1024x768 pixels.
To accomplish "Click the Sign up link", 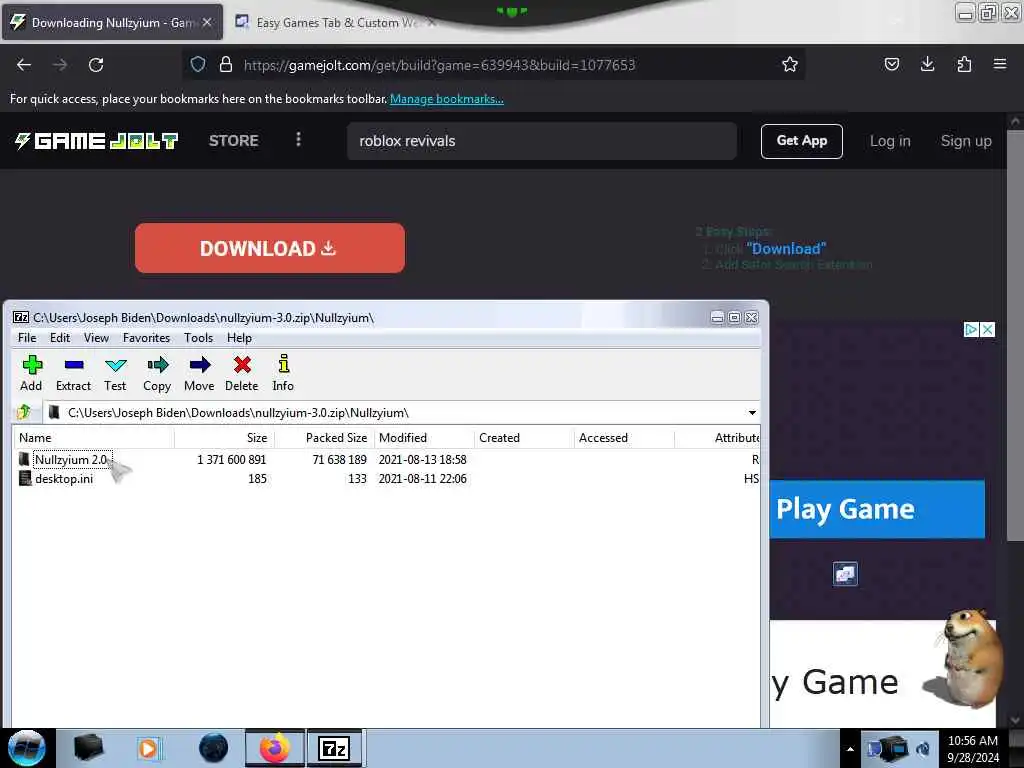I will (965, 141).
